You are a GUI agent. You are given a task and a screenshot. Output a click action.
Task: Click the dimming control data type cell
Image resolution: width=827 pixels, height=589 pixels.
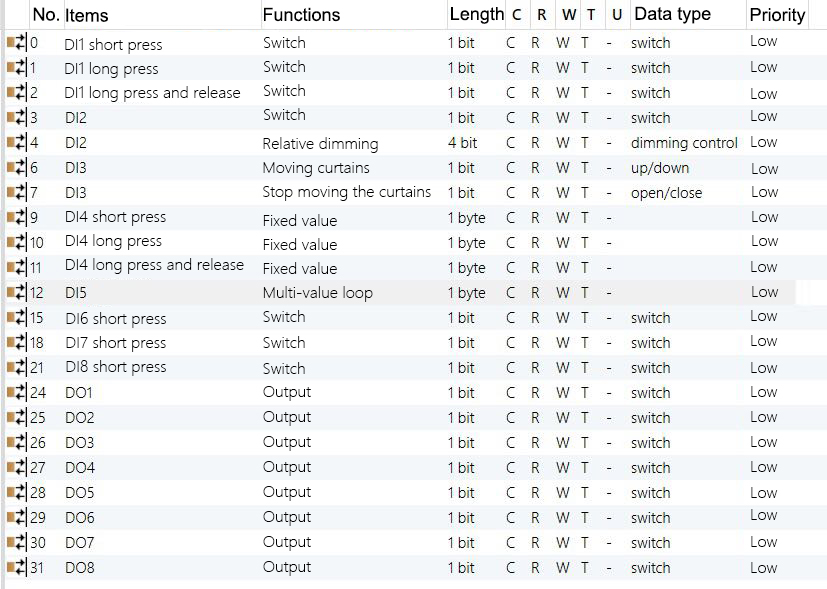pos(684,143)
